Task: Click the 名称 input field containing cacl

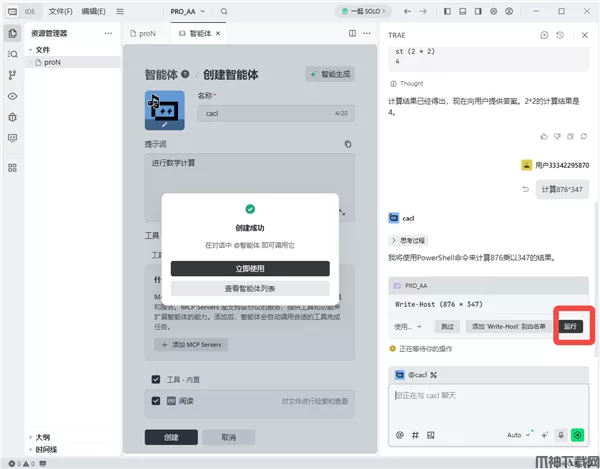Action: (276, 113)
